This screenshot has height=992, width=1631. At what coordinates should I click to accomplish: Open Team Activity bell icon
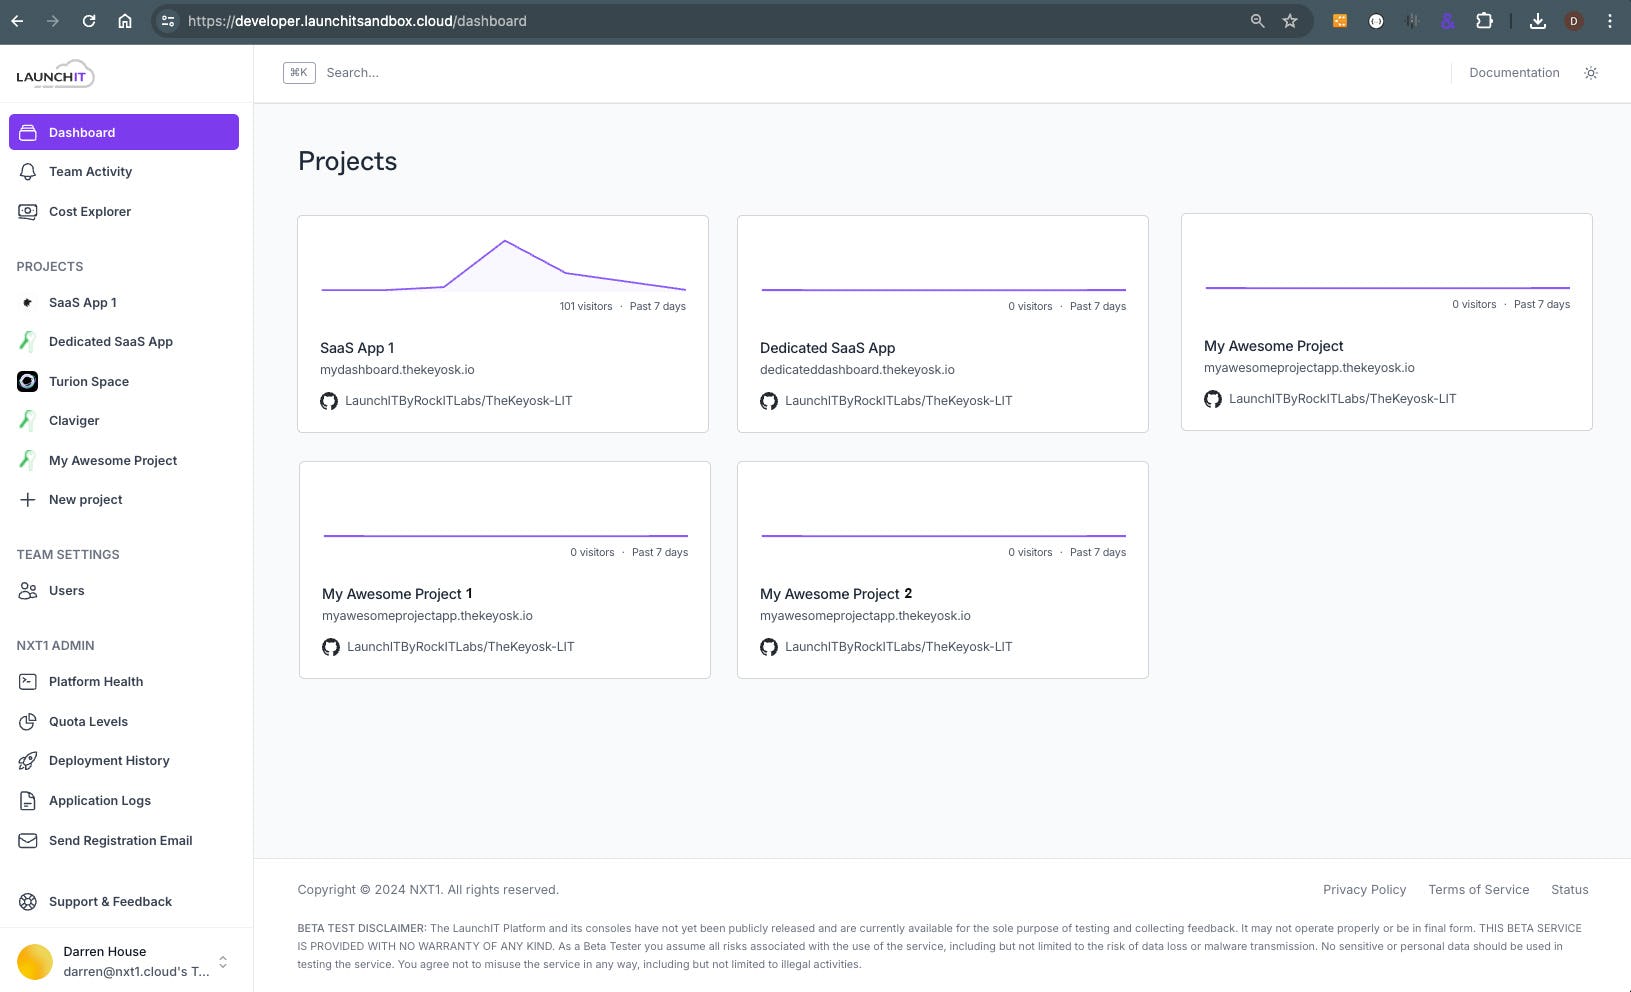tap(28, 172)
